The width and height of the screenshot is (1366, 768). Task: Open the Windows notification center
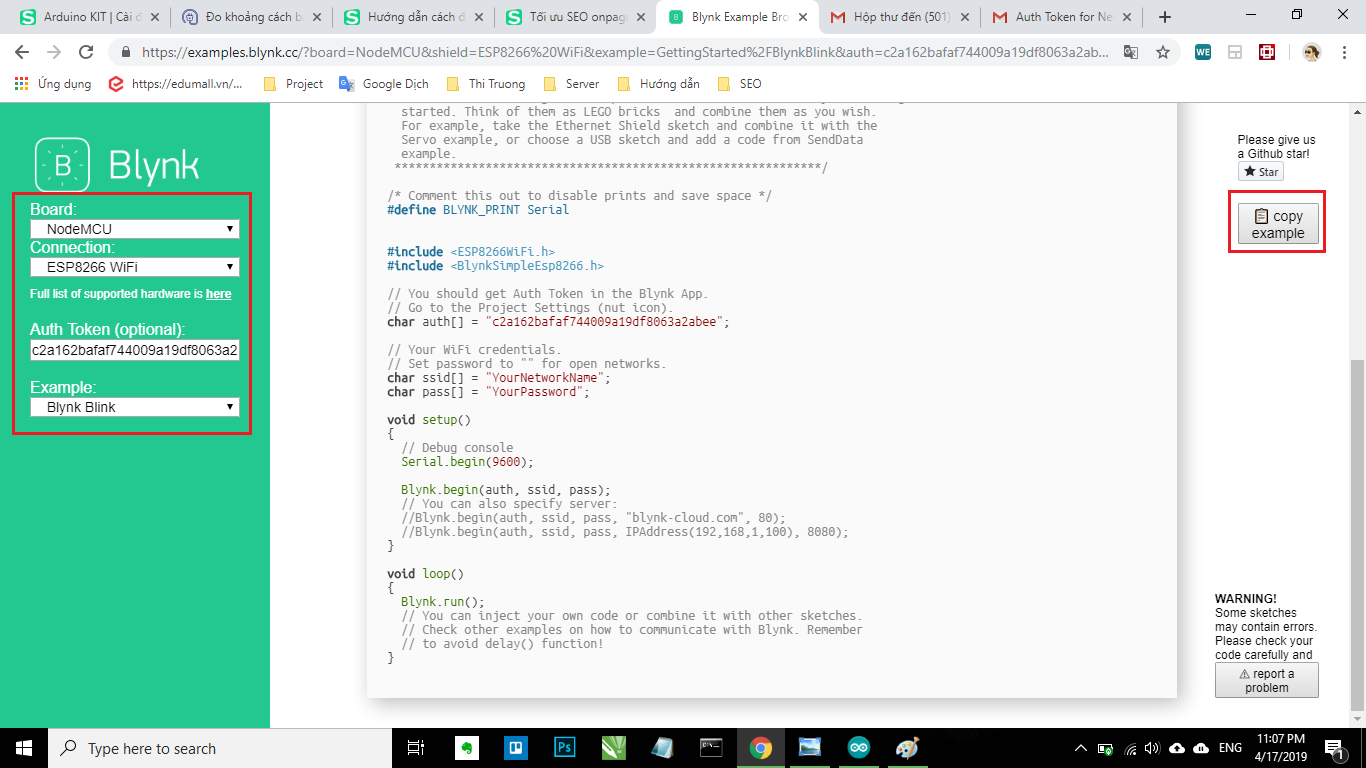coord(1334,748)
